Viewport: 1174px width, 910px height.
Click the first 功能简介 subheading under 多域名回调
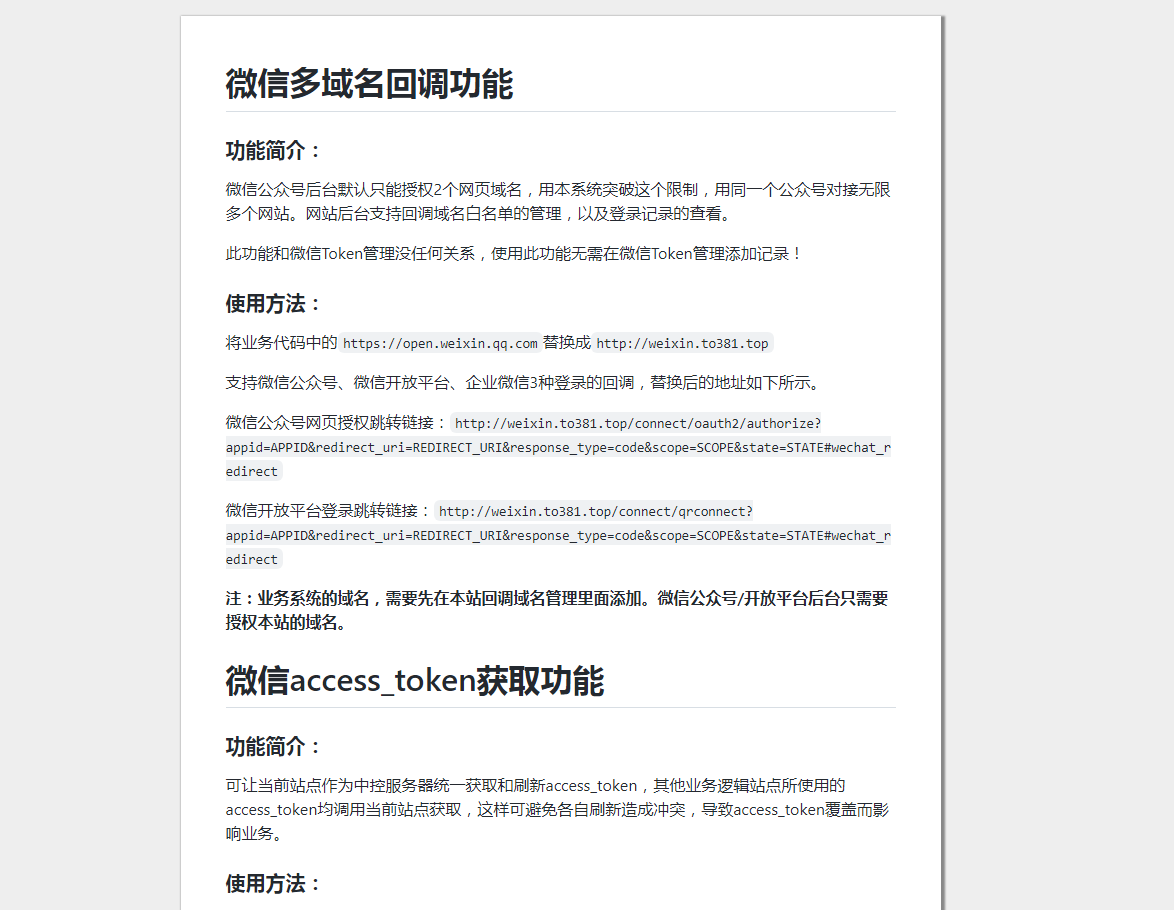274,151
